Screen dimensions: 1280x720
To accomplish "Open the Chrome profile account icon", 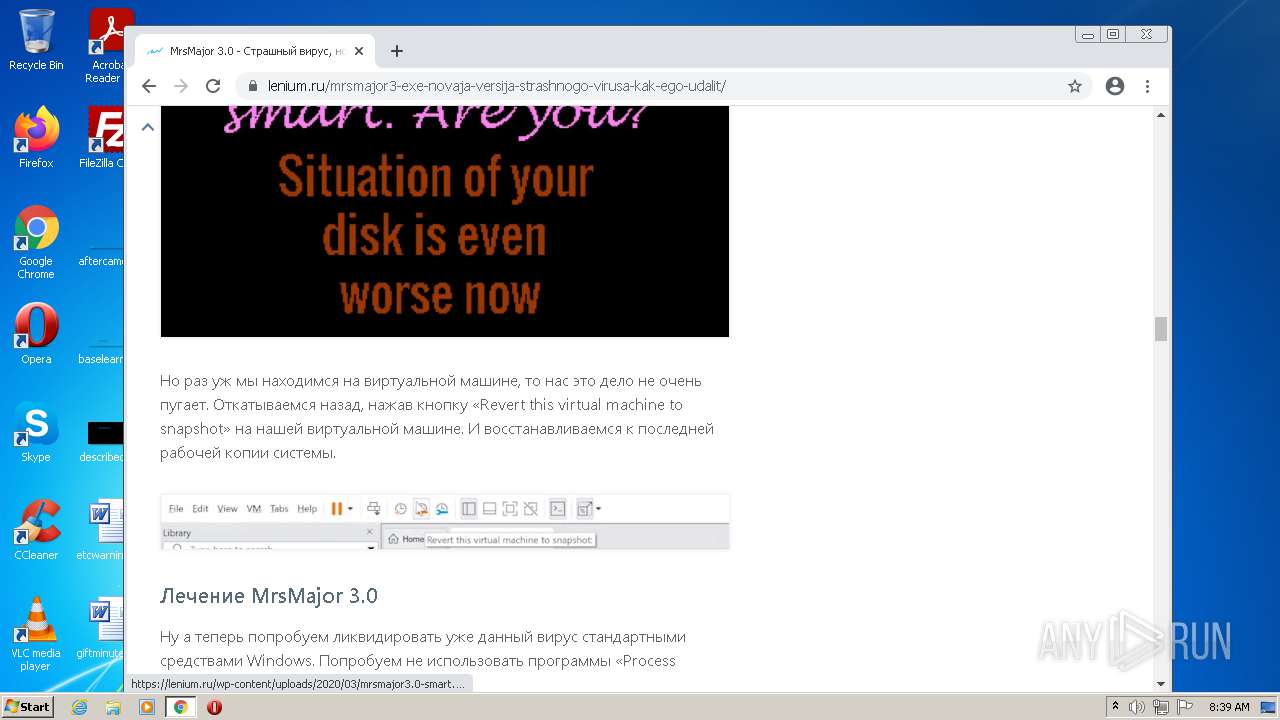I will point(1115,86).
